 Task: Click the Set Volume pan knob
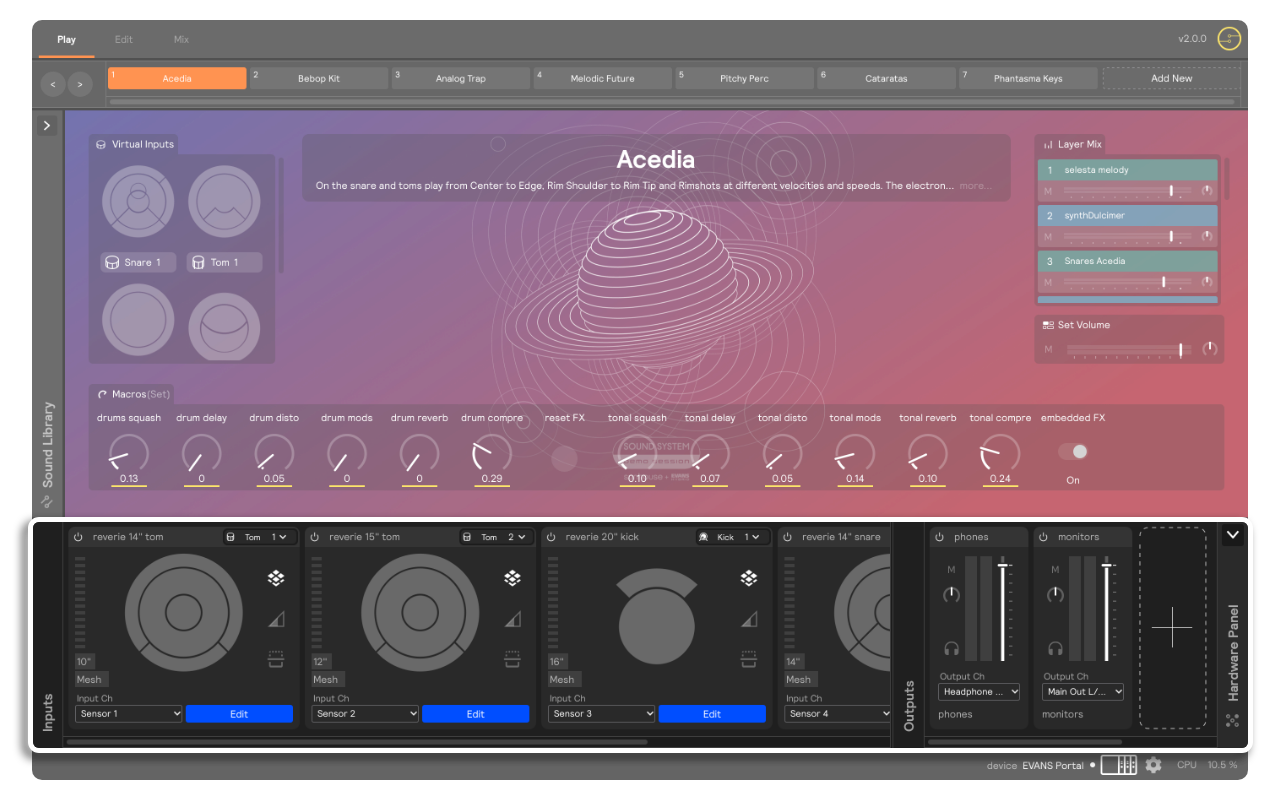(1210, 349)
